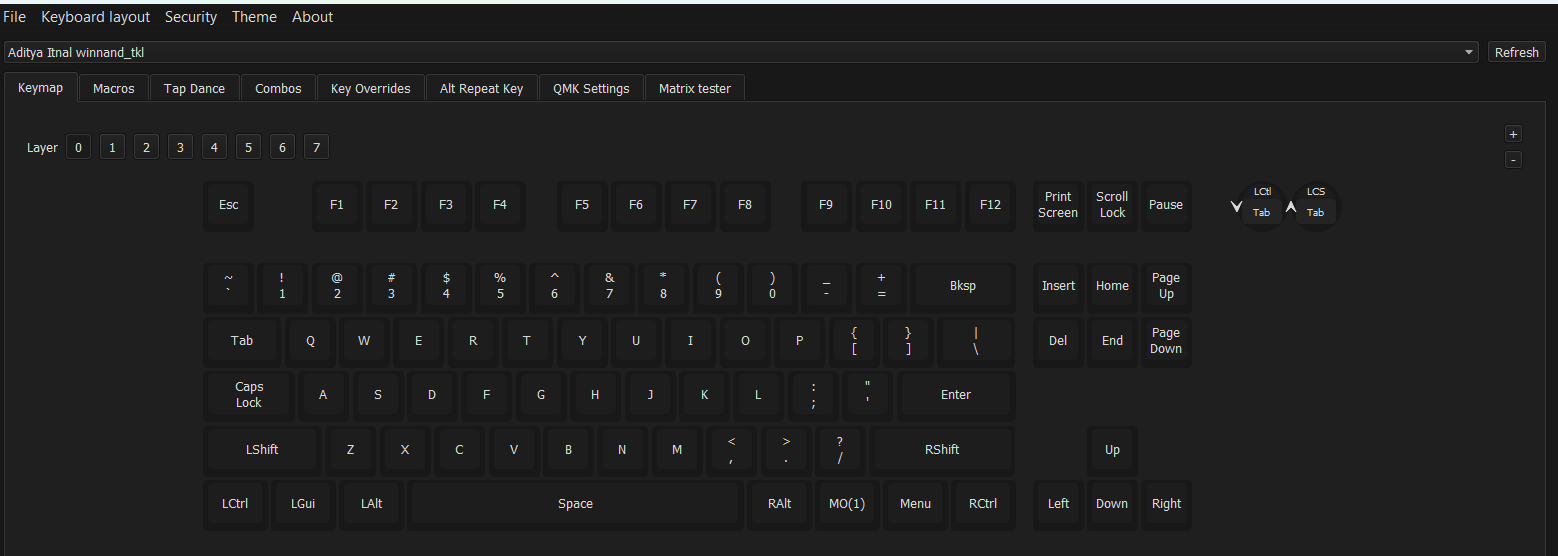Select the F5 key
The height and width of the screenshot is (556, 1558).
(x=582, y=205)
